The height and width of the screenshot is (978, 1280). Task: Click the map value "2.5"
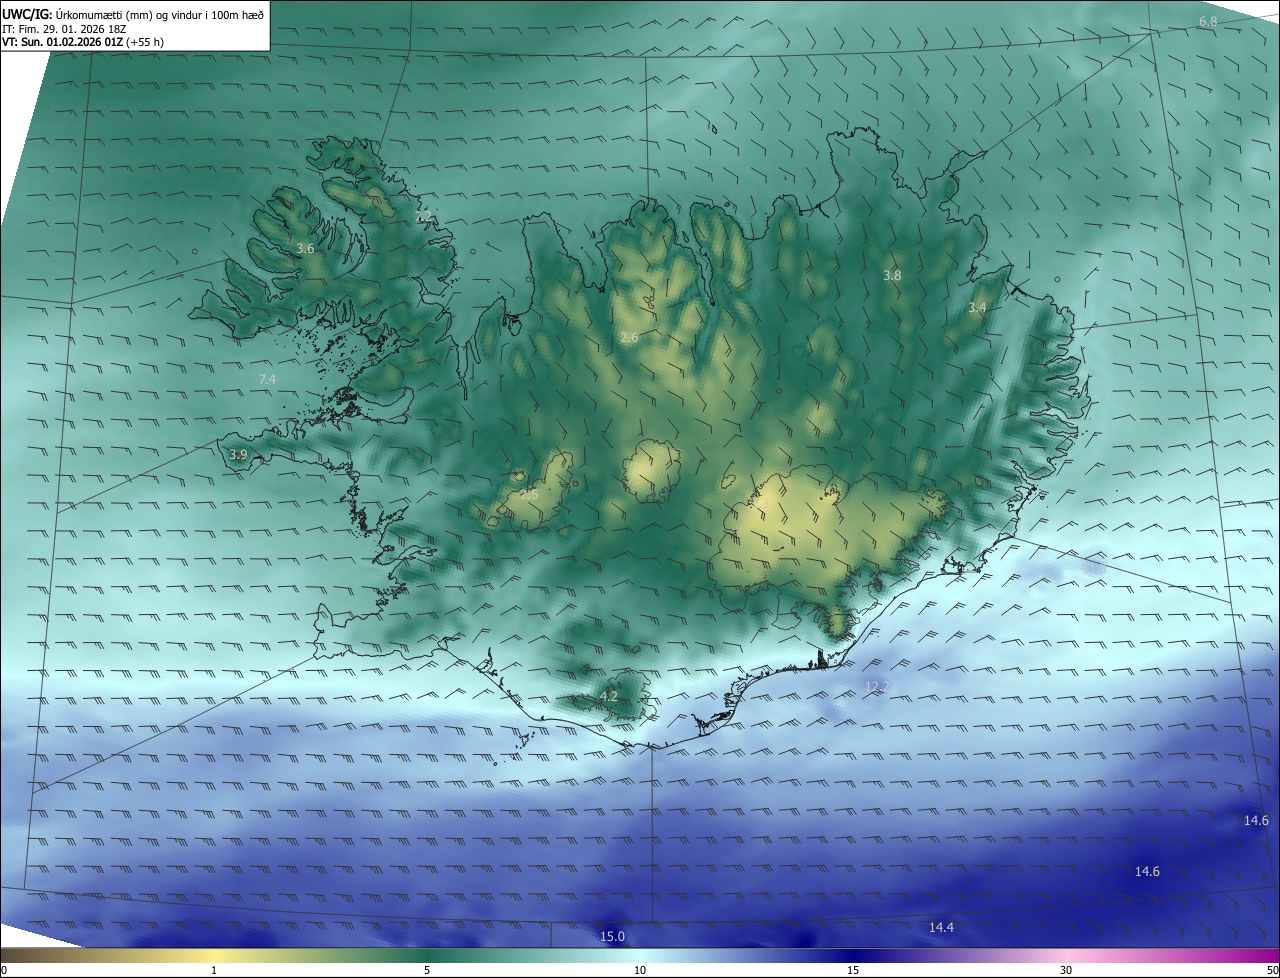coord(529,494)
